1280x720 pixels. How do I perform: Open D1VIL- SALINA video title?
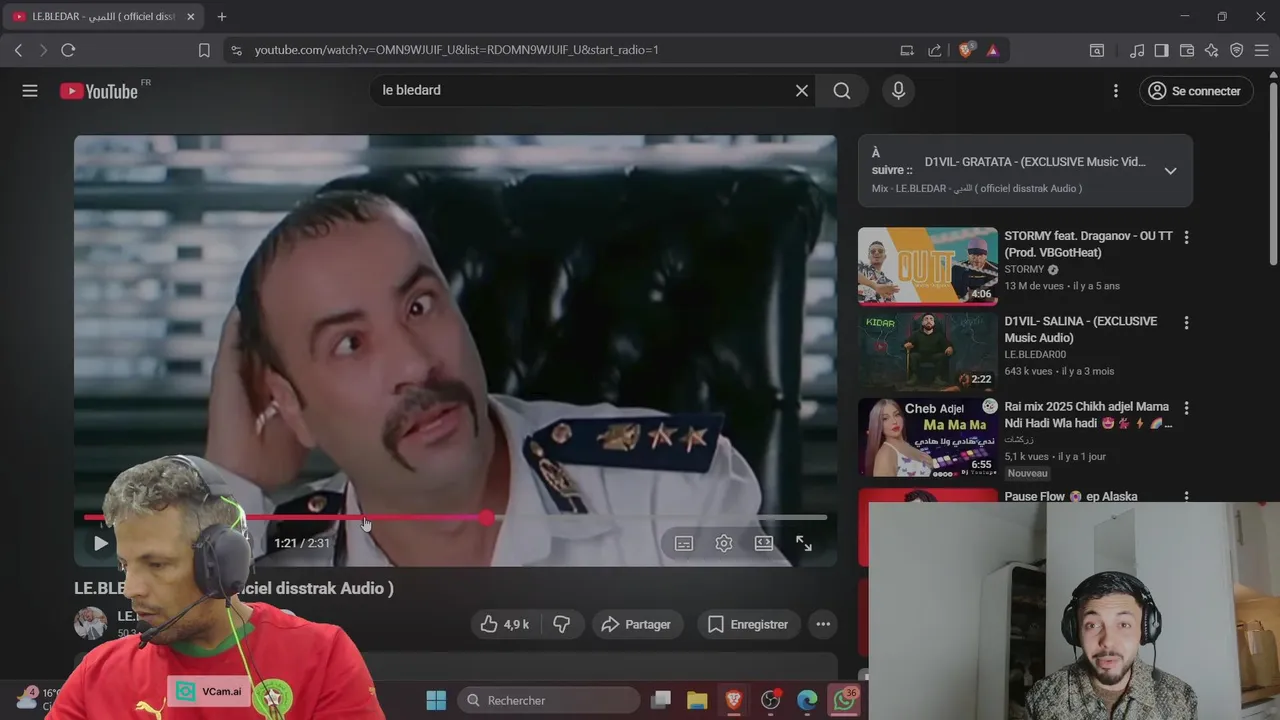coord(1081,330)
